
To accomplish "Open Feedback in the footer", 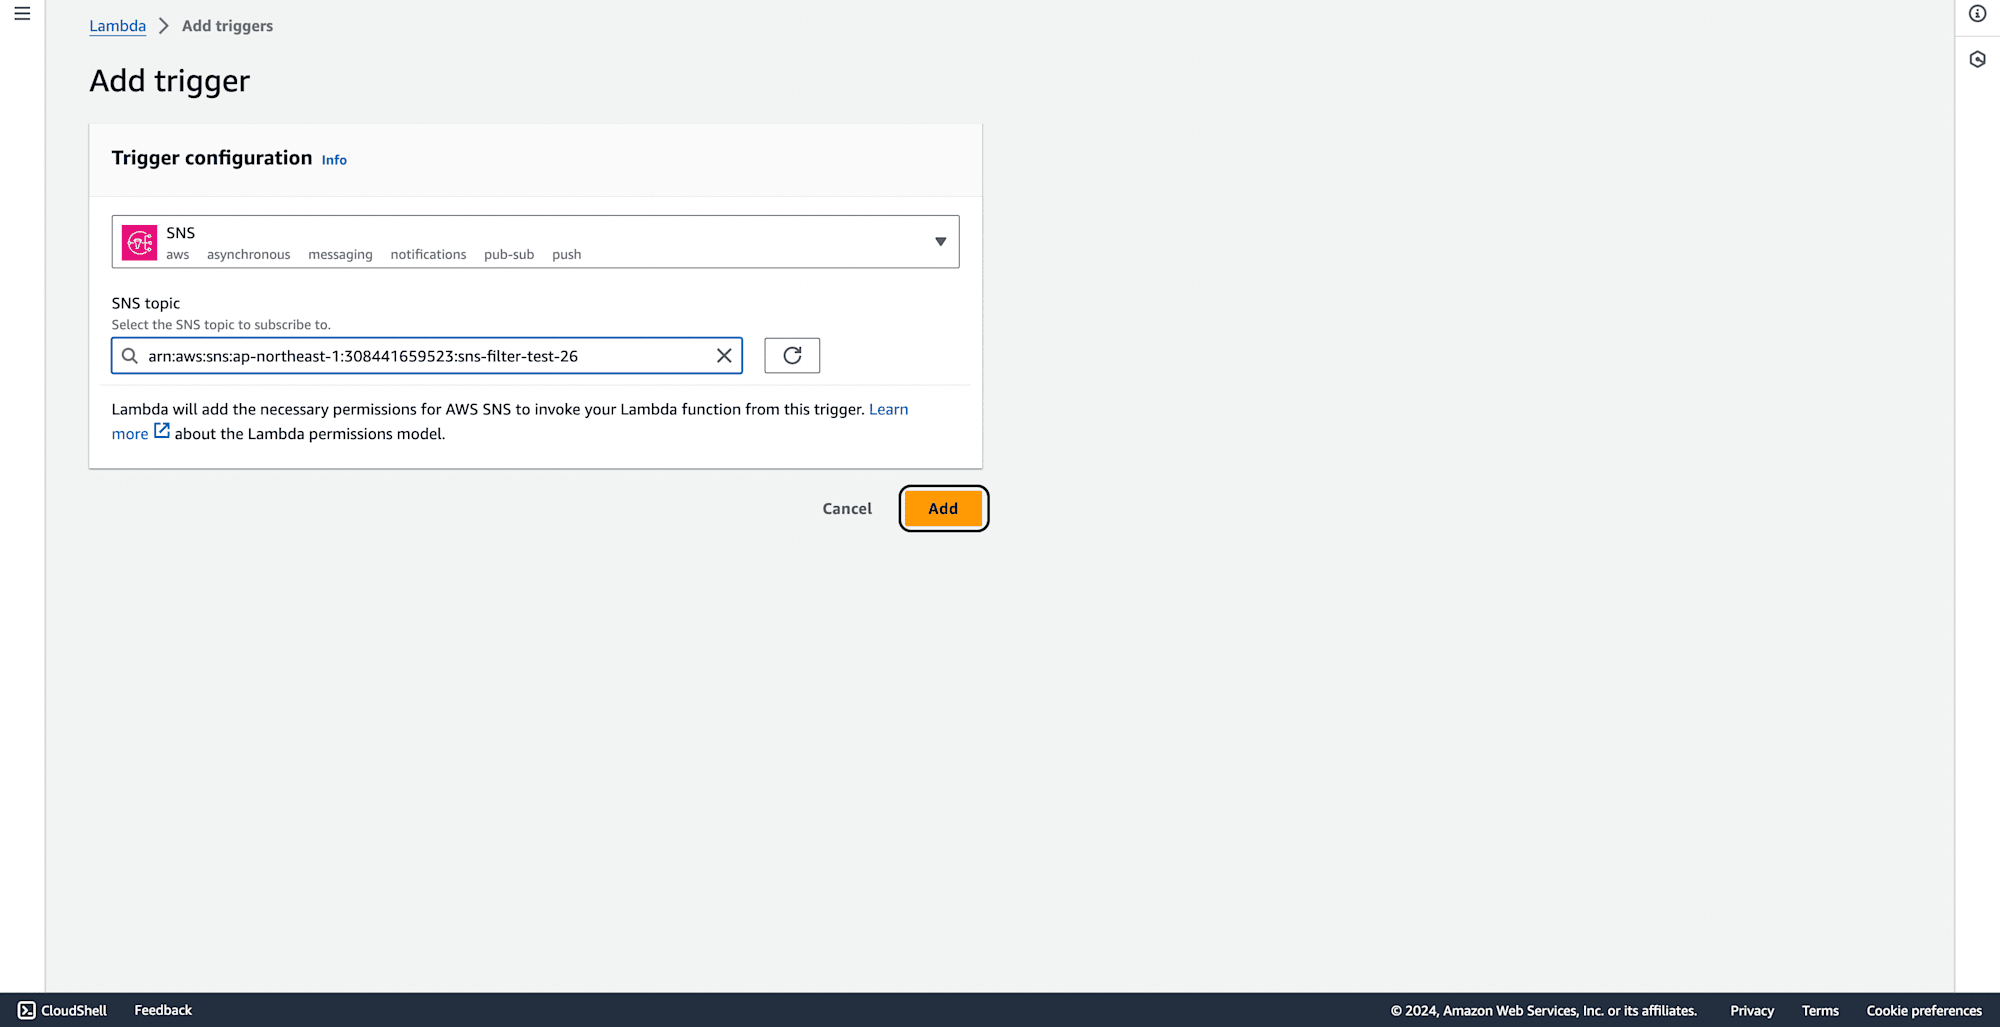I will tap(163, 1010).
